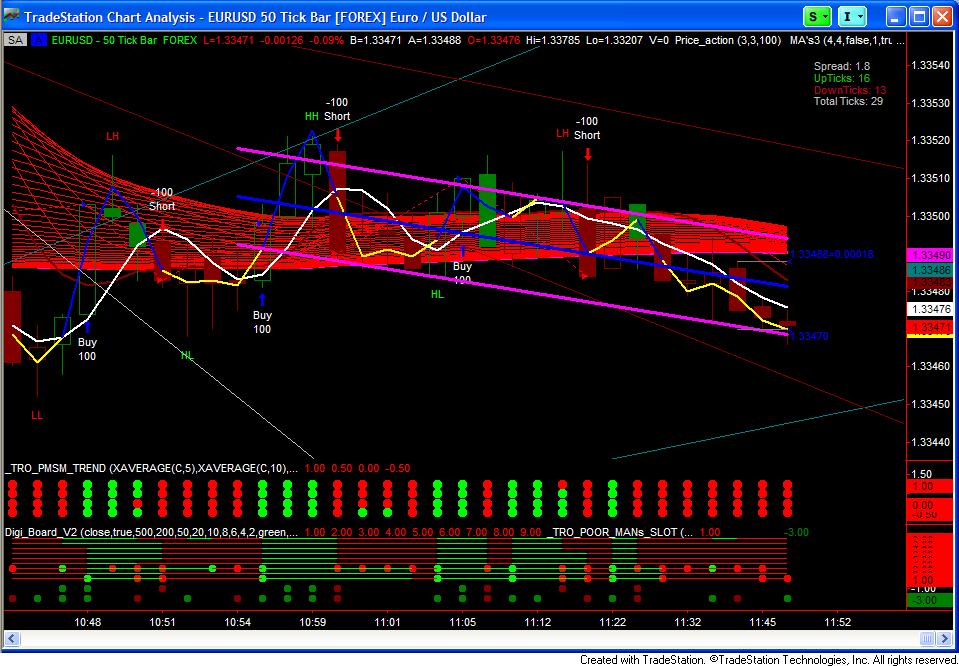Click the L=1.33471 last price value
This screenshot has height=666, width=959.
pos(227,40)
